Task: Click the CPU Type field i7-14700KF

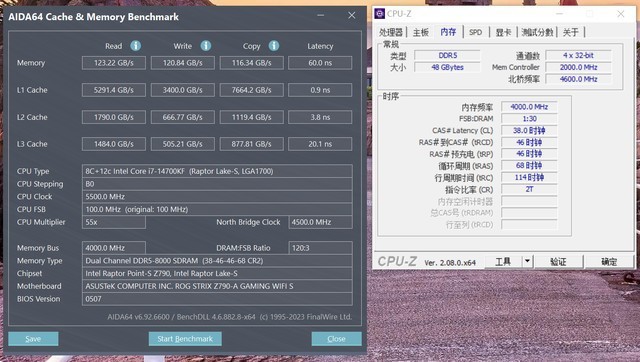Action: 217,171
